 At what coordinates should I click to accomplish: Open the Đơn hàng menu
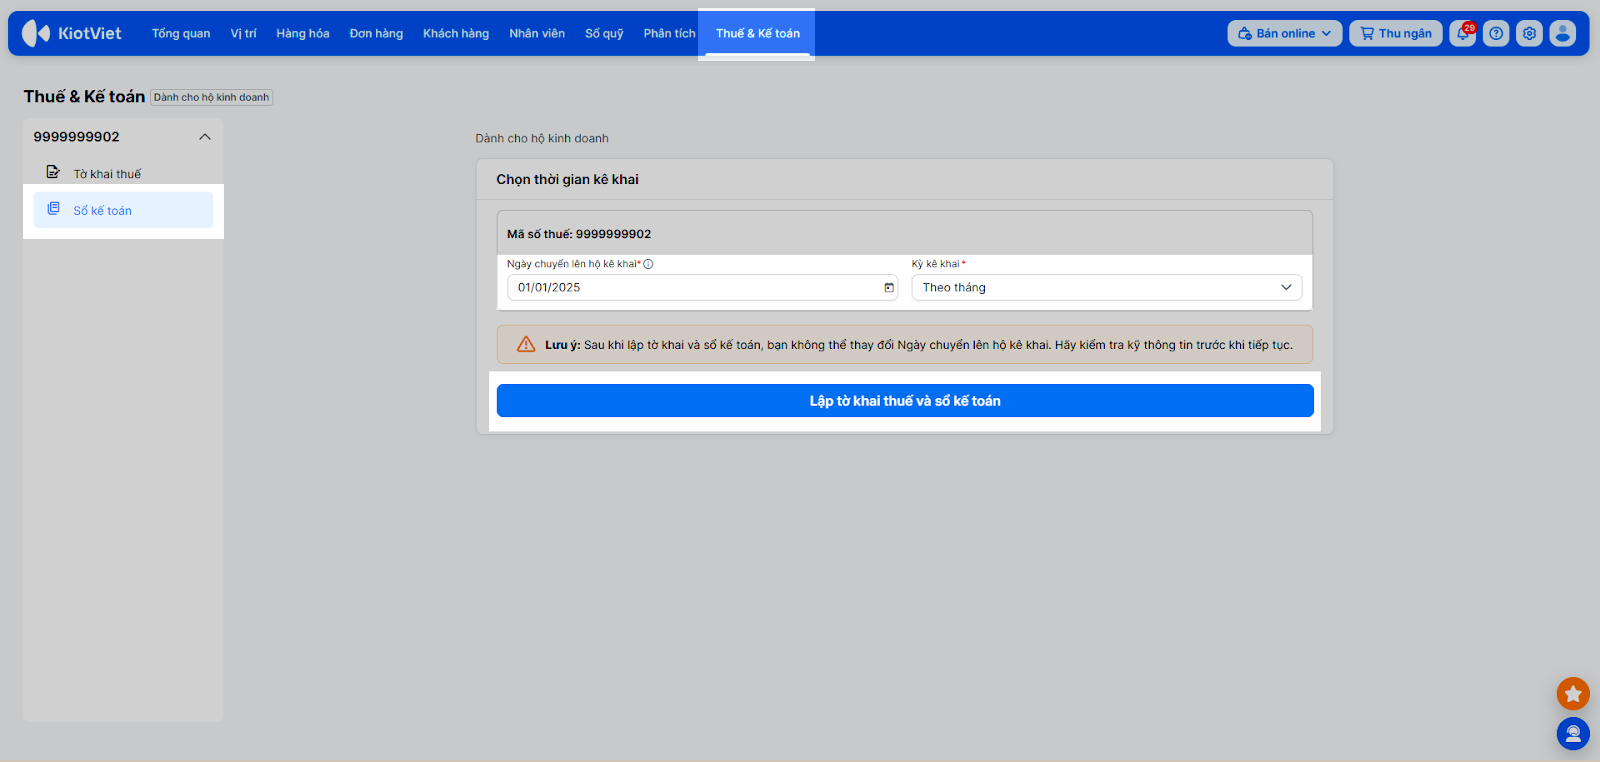point(376,33)
